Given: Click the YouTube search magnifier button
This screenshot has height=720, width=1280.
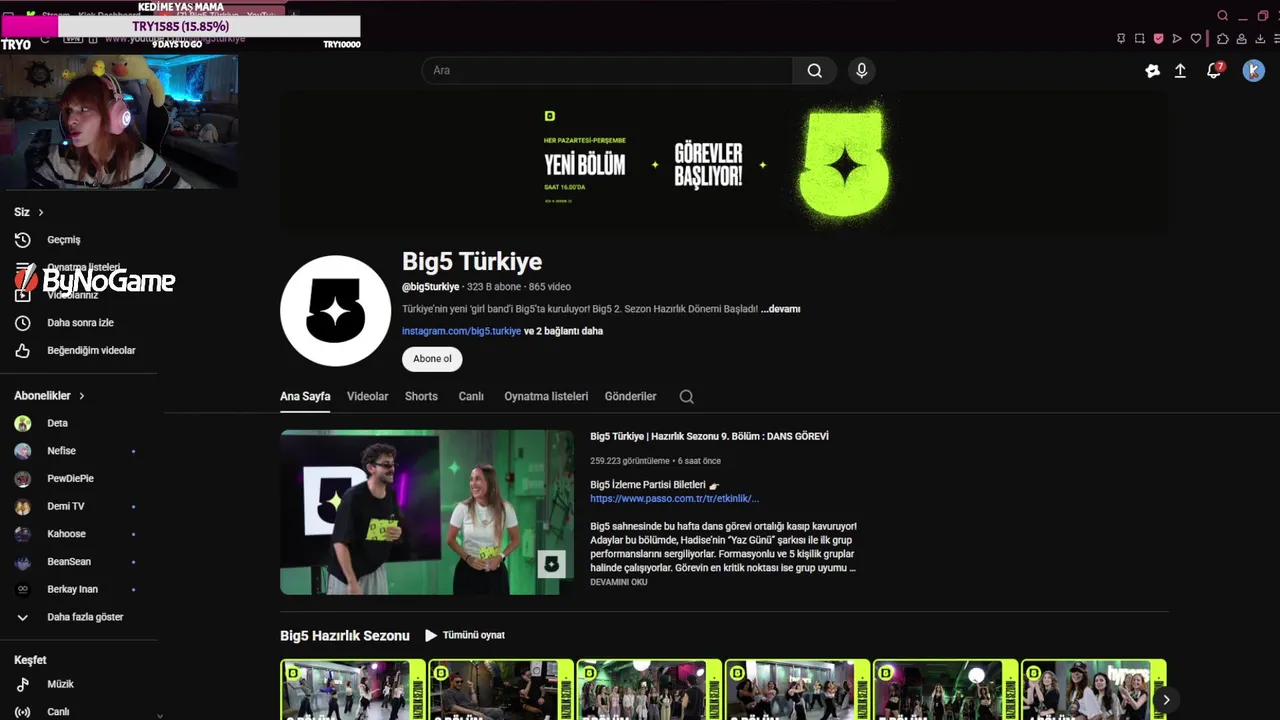Looking at the screenshot, I should click(814, 70).
